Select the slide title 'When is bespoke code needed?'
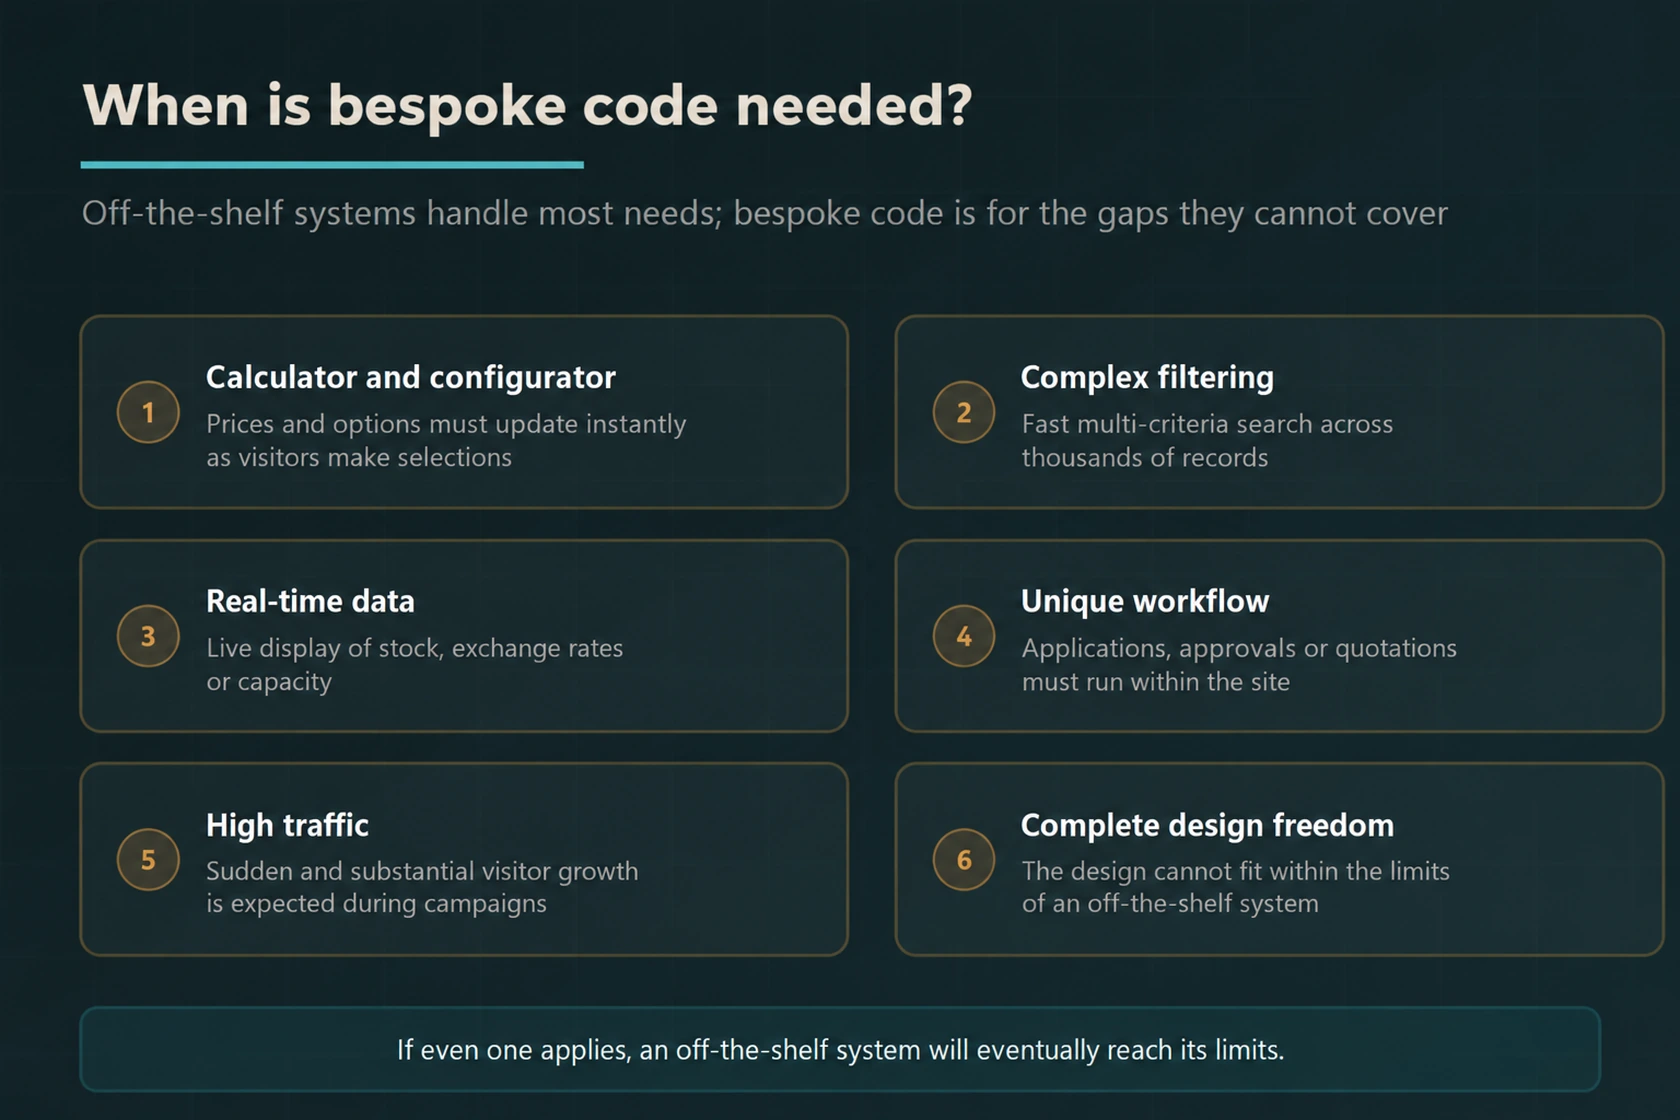The image size is (1680, 1120). click(527, 105)
